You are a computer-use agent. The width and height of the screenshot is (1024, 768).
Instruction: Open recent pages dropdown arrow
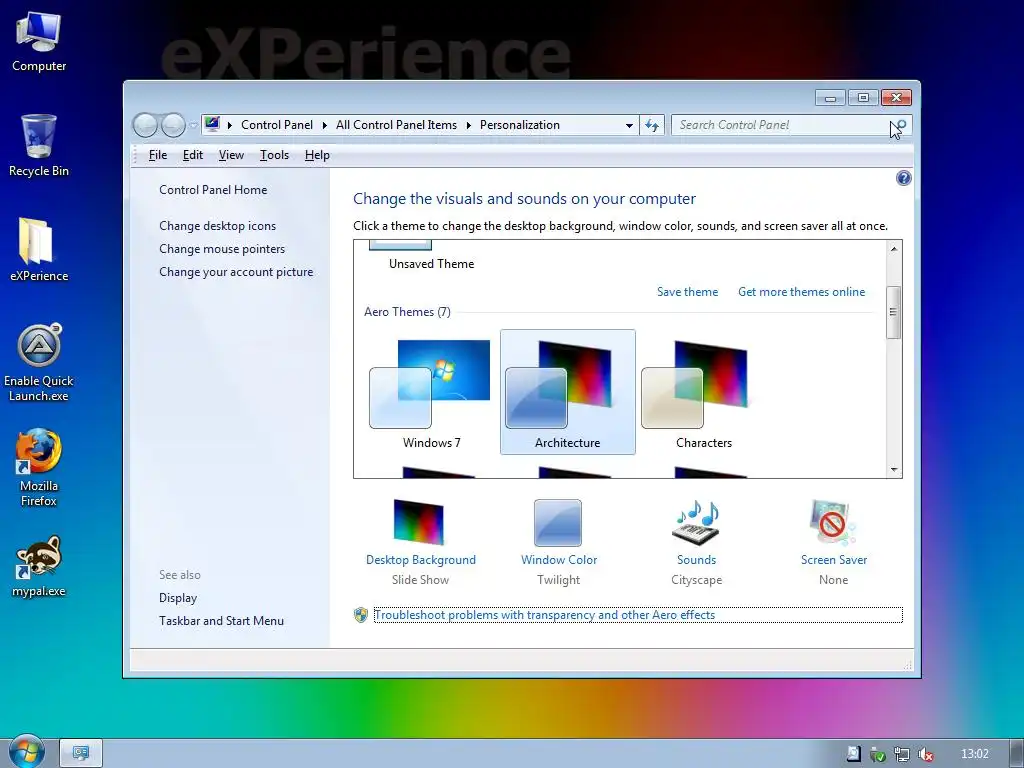[x=193, y=125]
